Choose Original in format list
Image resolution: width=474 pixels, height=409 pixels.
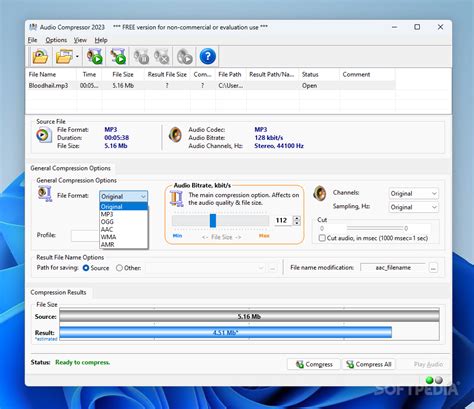pyautogui.click(x=124, y=206)
